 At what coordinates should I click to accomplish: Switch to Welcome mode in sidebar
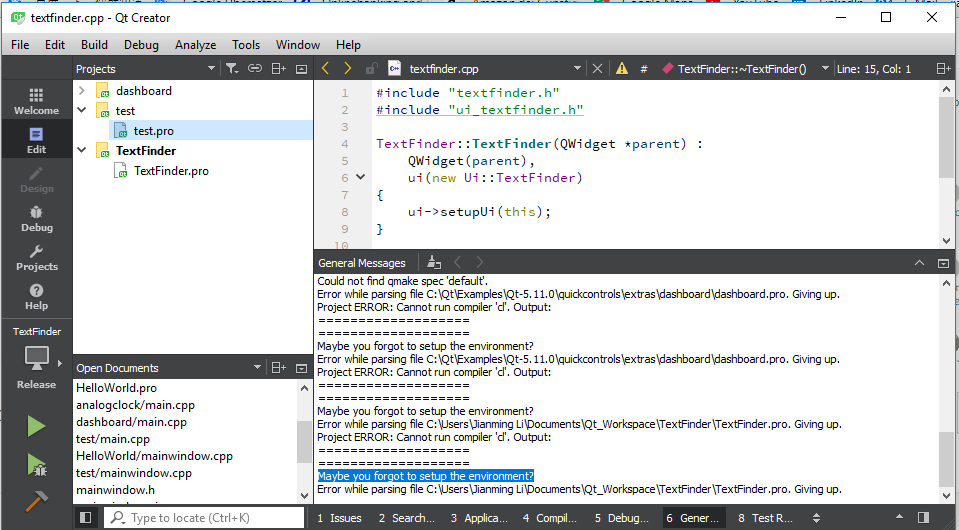click(36, 101)
